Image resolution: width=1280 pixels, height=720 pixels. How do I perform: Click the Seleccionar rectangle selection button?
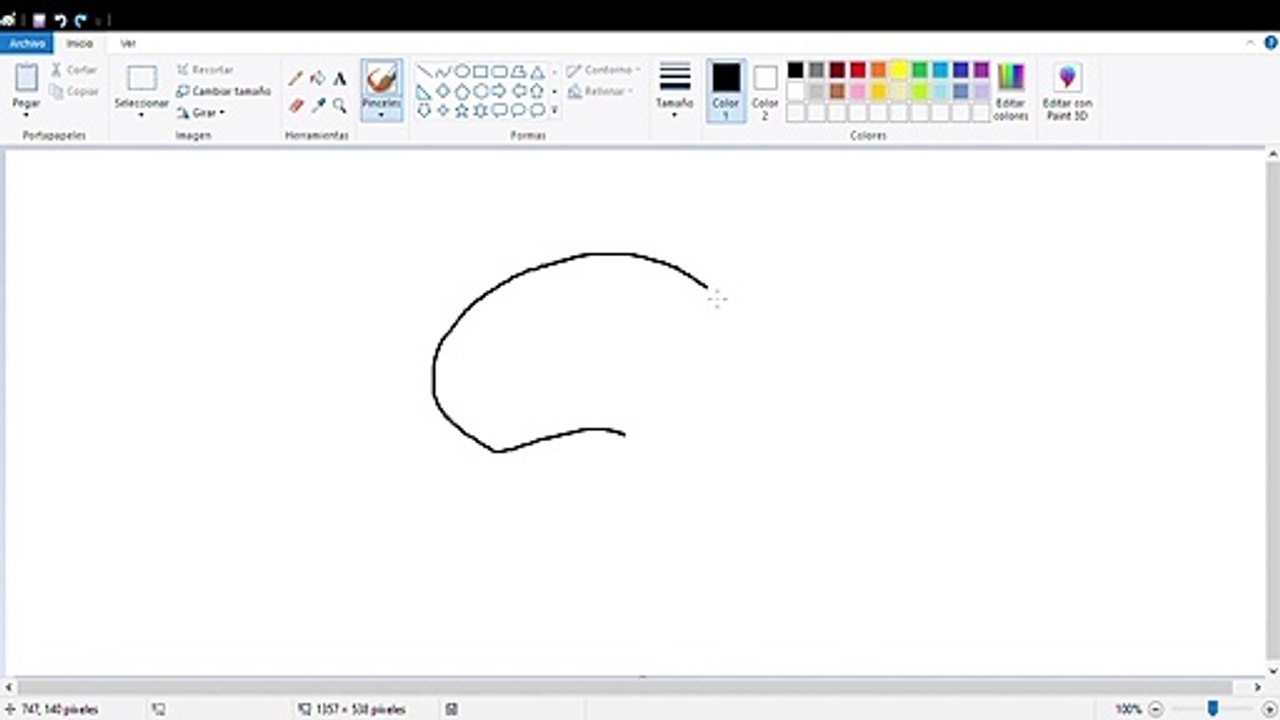click(x=142, y=78)
